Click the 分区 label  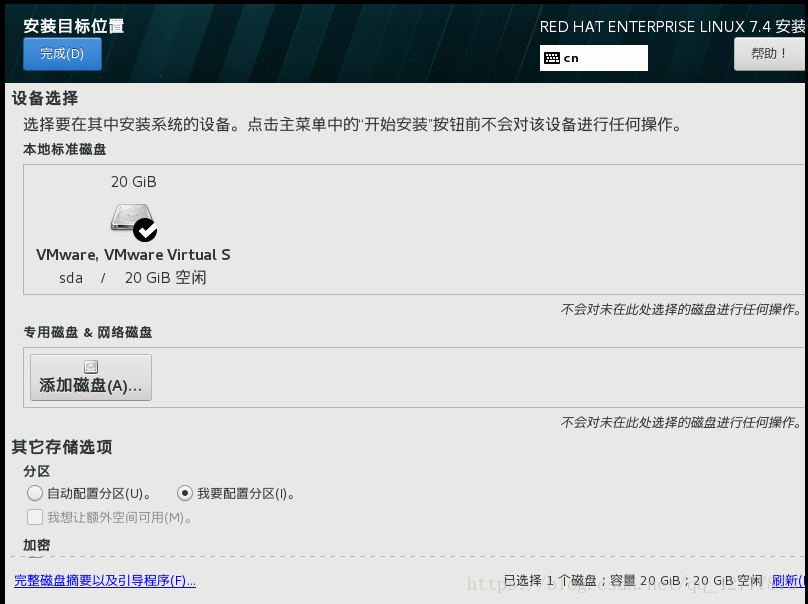click(37, 471)
